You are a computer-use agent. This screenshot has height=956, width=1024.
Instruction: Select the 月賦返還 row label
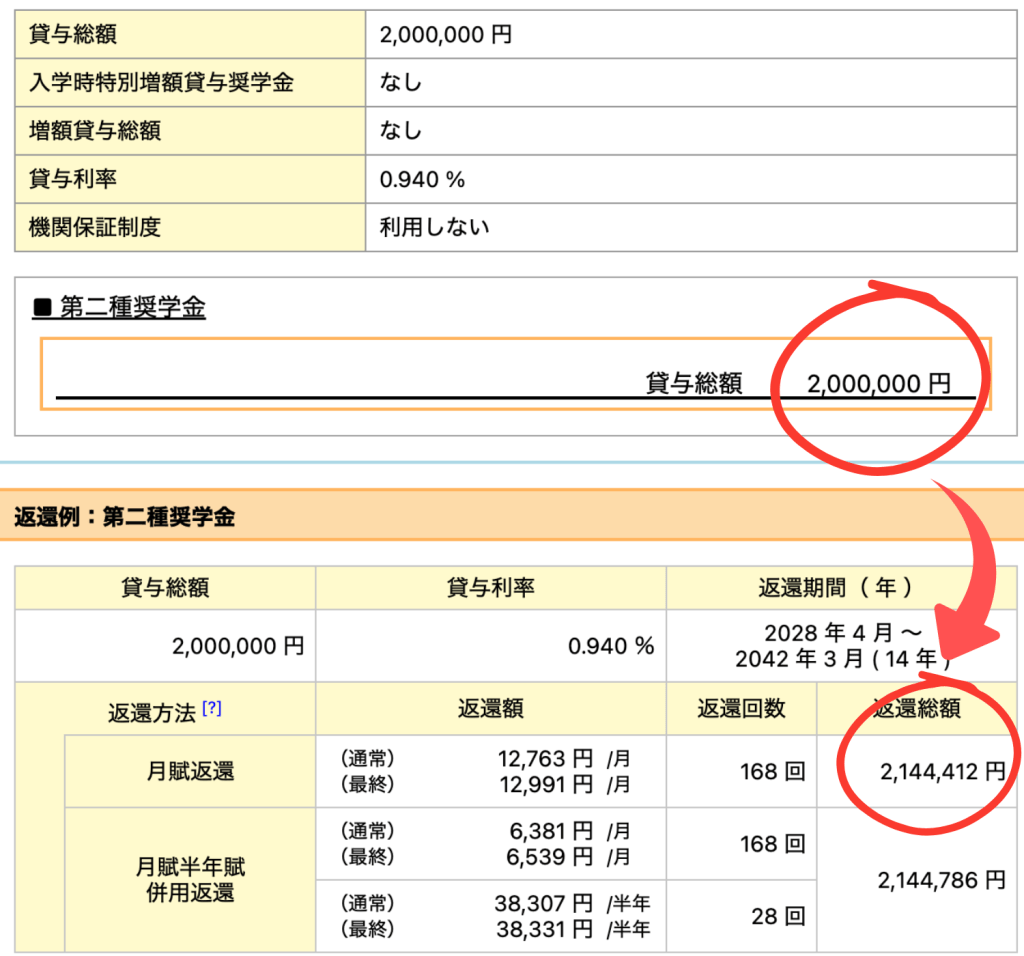190,771
